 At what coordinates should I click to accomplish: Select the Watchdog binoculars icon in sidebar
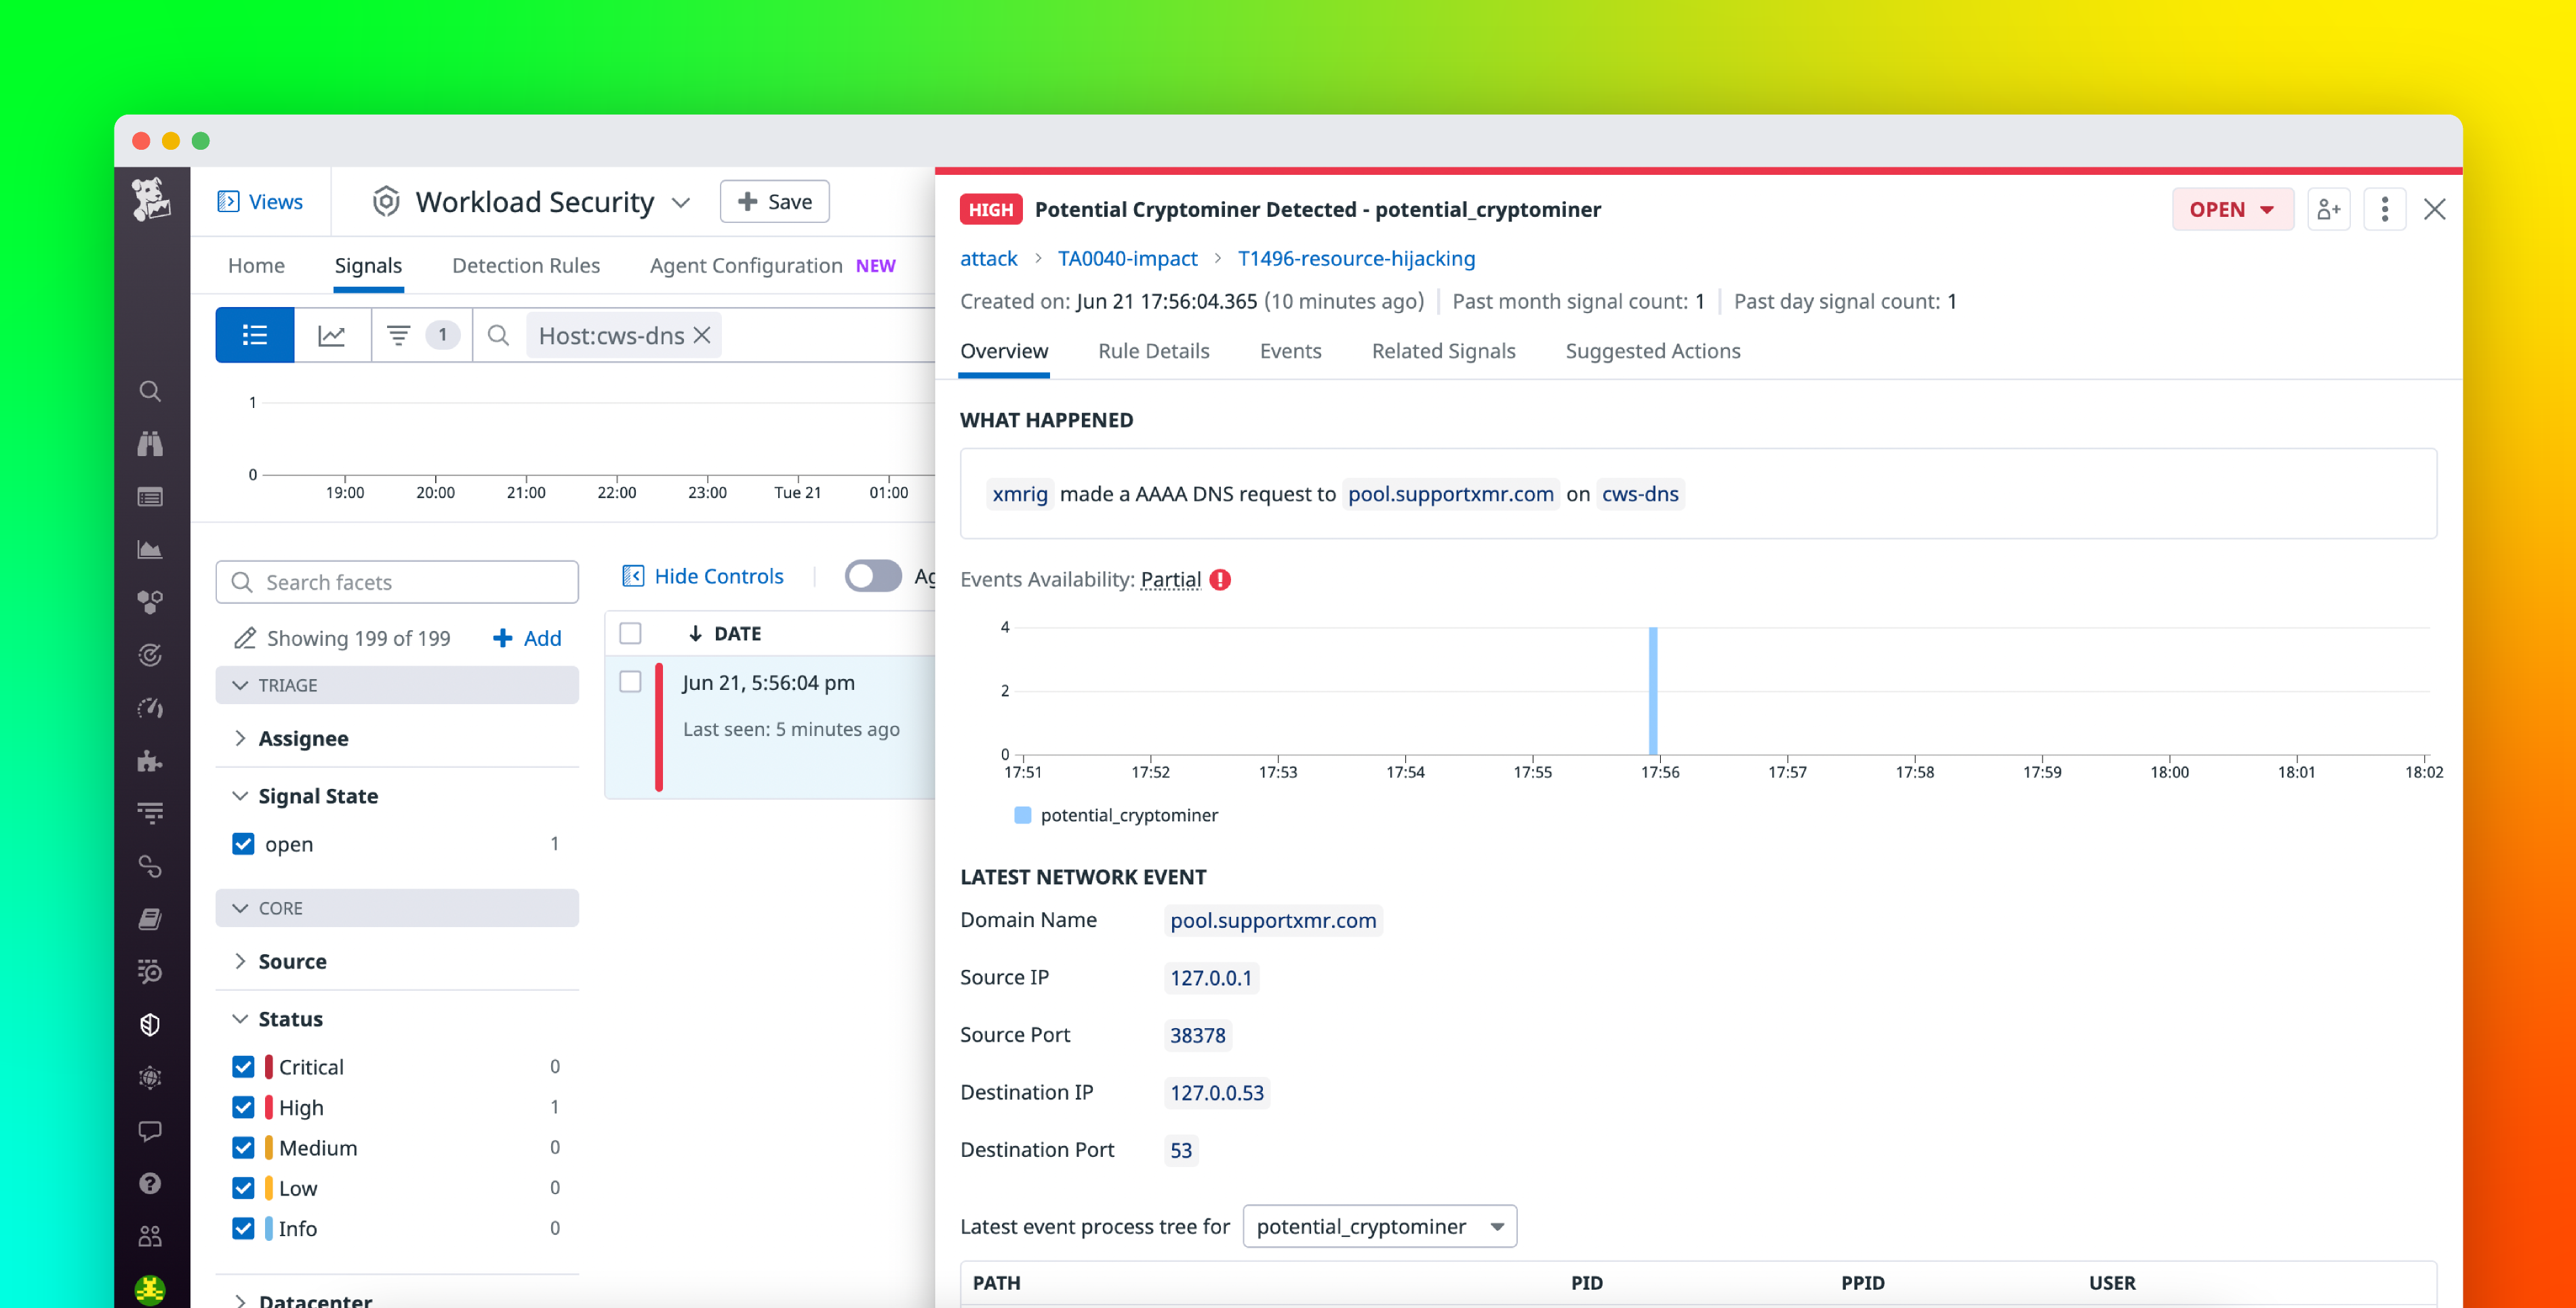150,443
